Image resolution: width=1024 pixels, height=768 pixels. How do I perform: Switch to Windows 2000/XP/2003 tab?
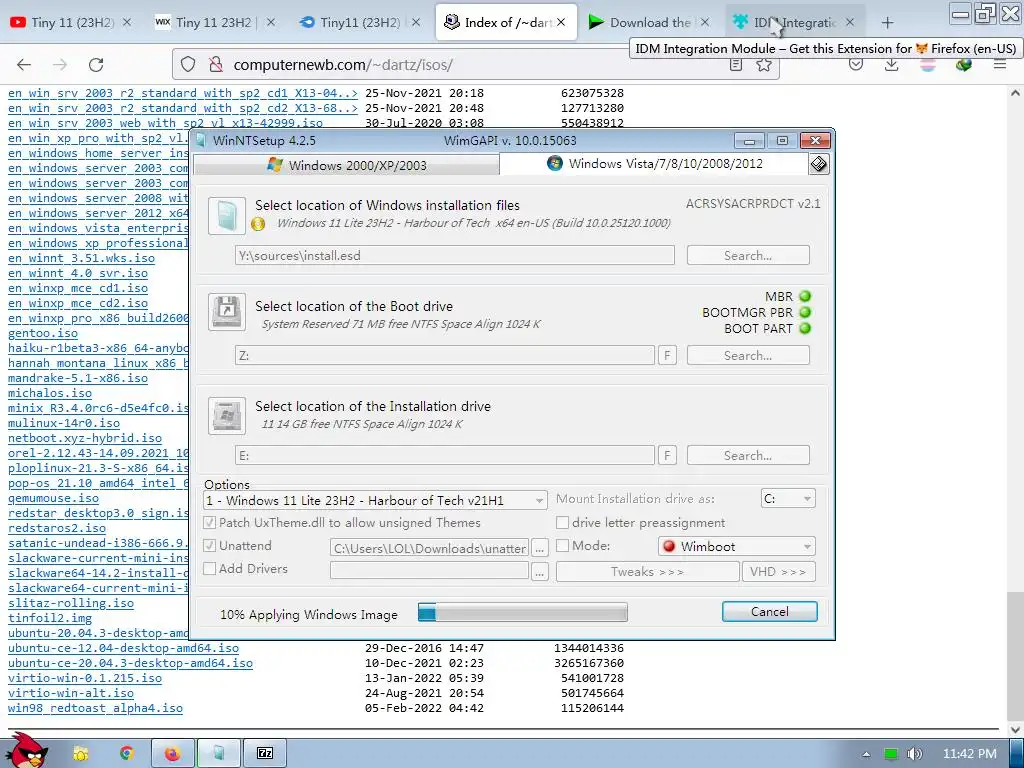[x=347, y=165]
